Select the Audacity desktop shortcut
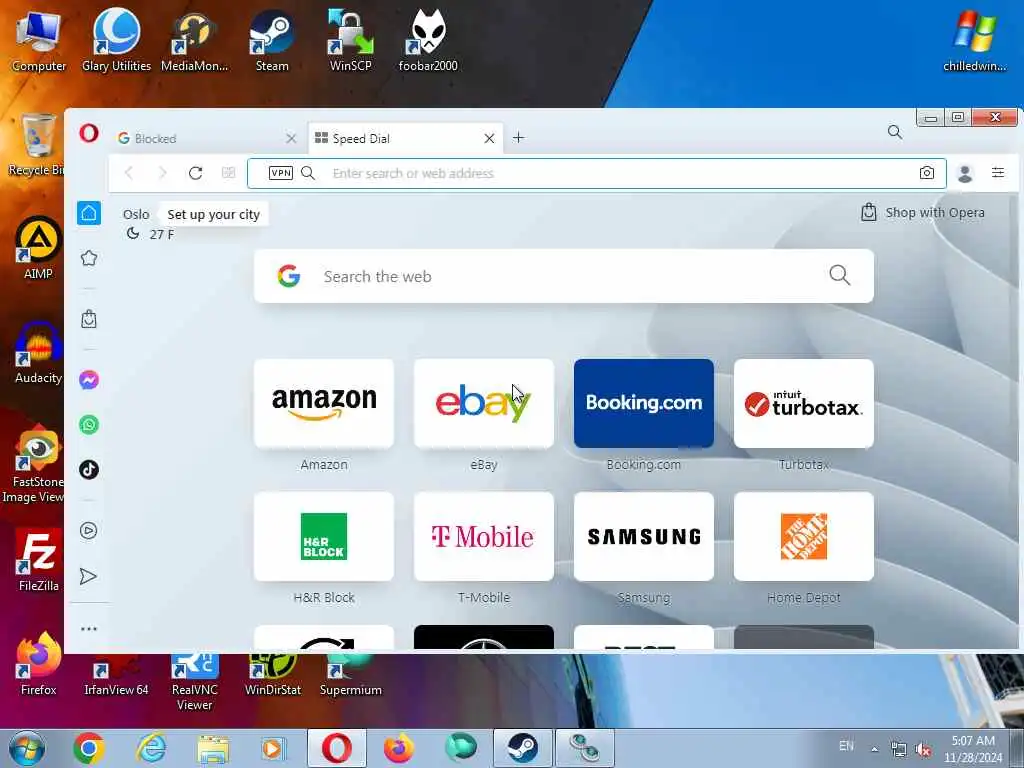Screen dimensions: 1024x768 (x=39, y=353)
